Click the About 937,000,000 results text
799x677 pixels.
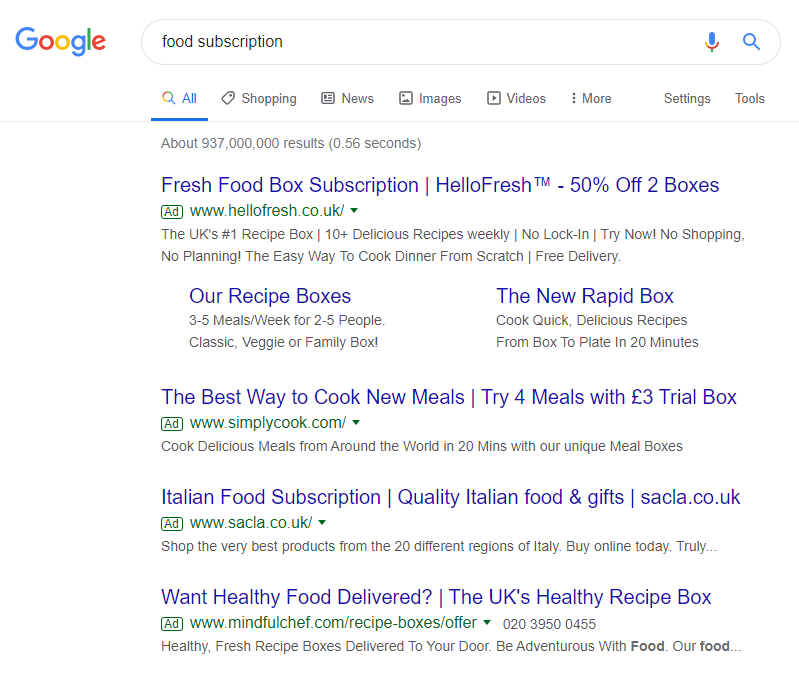(291, 143)
